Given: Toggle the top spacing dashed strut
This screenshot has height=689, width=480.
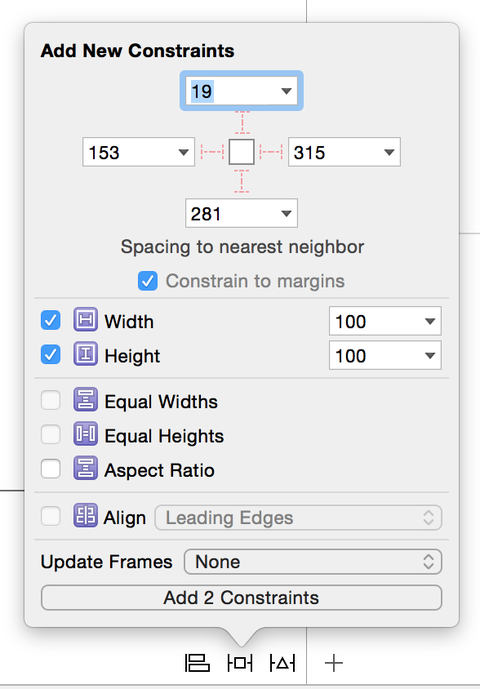Looking at the screenshot, I should (242, 123).
